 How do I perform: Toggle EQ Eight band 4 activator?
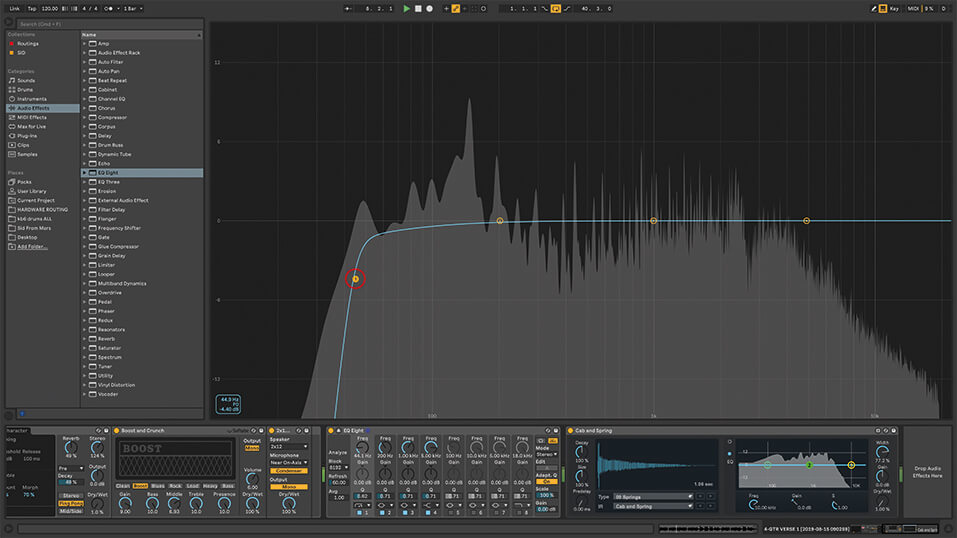point(428,513)
